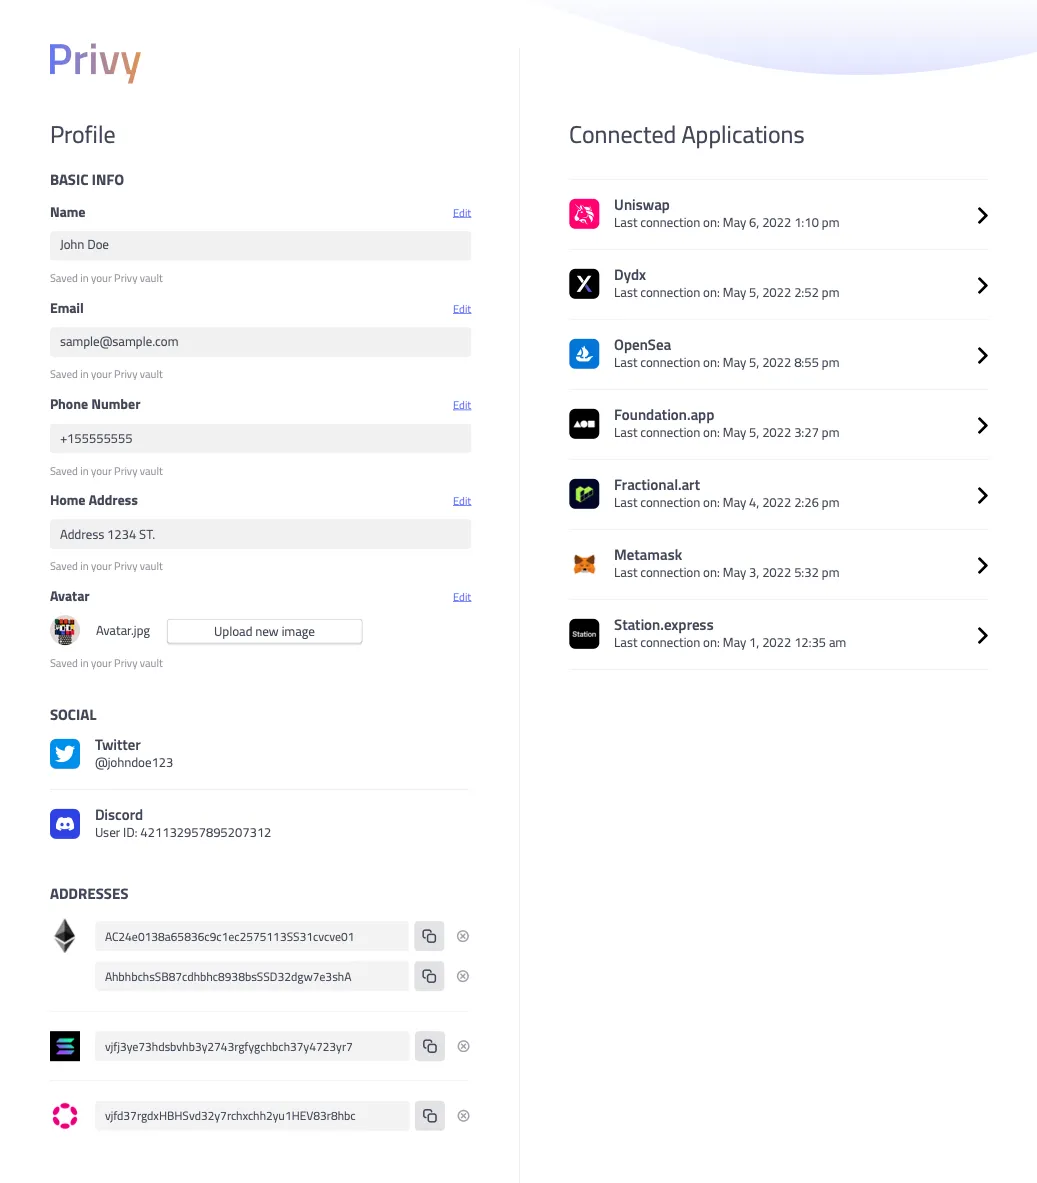The height and width of the screenshot is (1183, 1037).
Task: Edit the Phone Number field
Action: (x=461, y=405)
